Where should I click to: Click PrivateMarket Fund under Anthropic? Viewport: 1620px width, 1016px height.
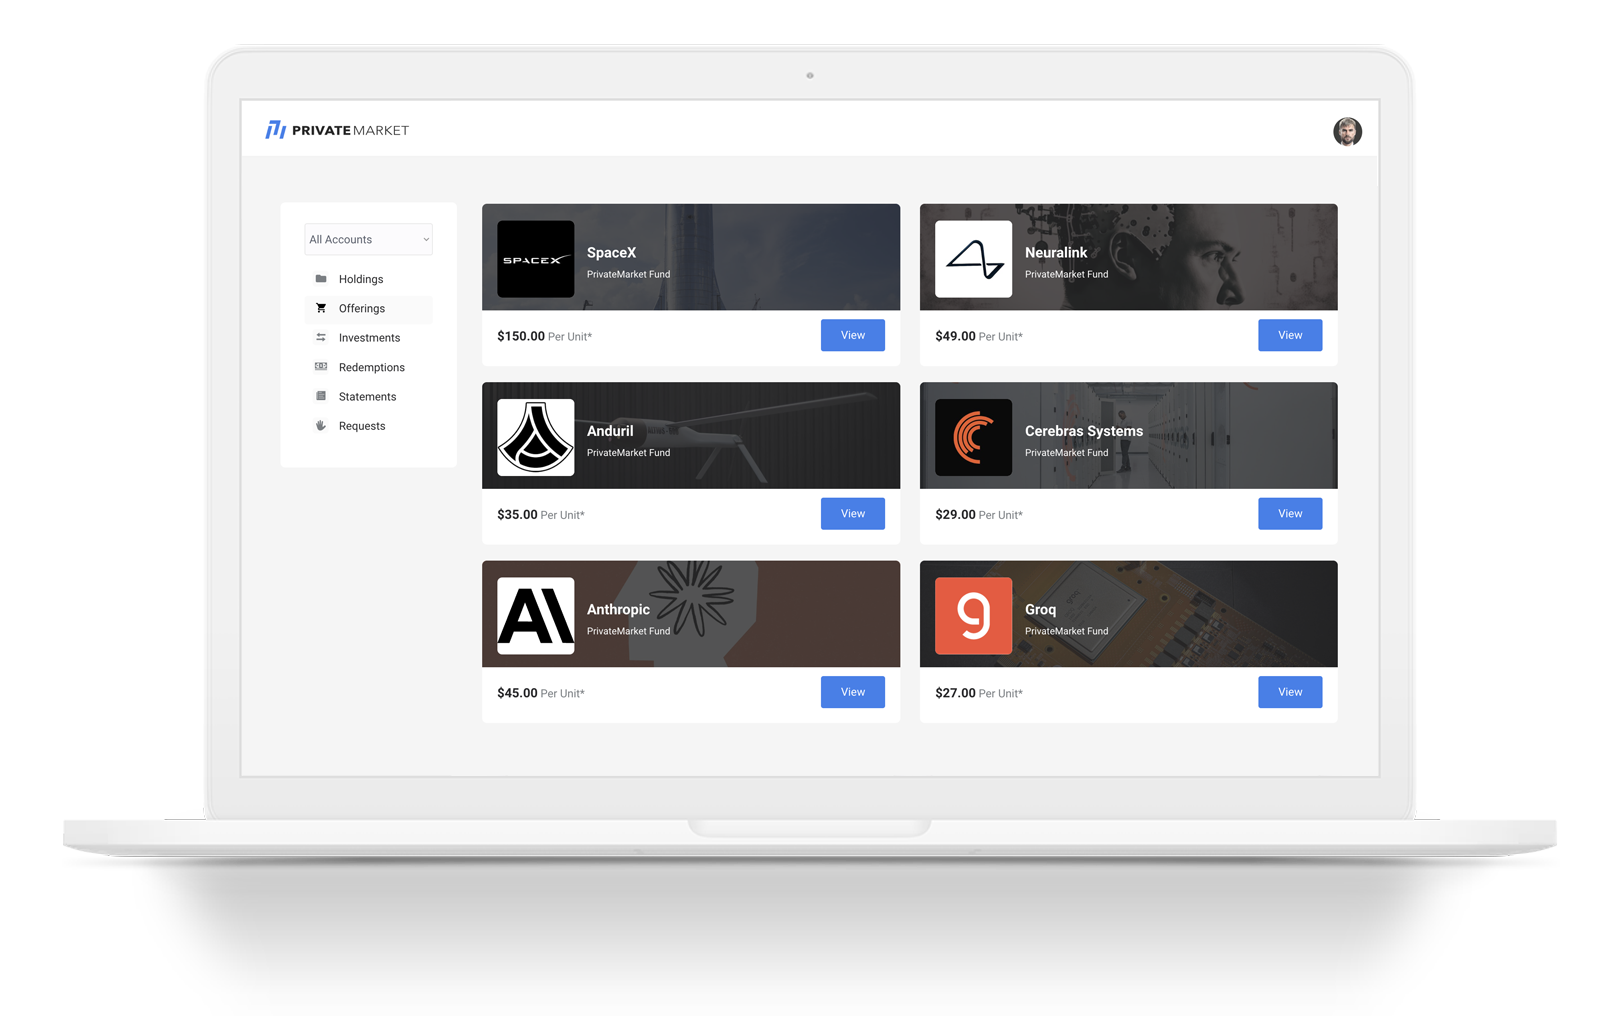tap(628, 631)
